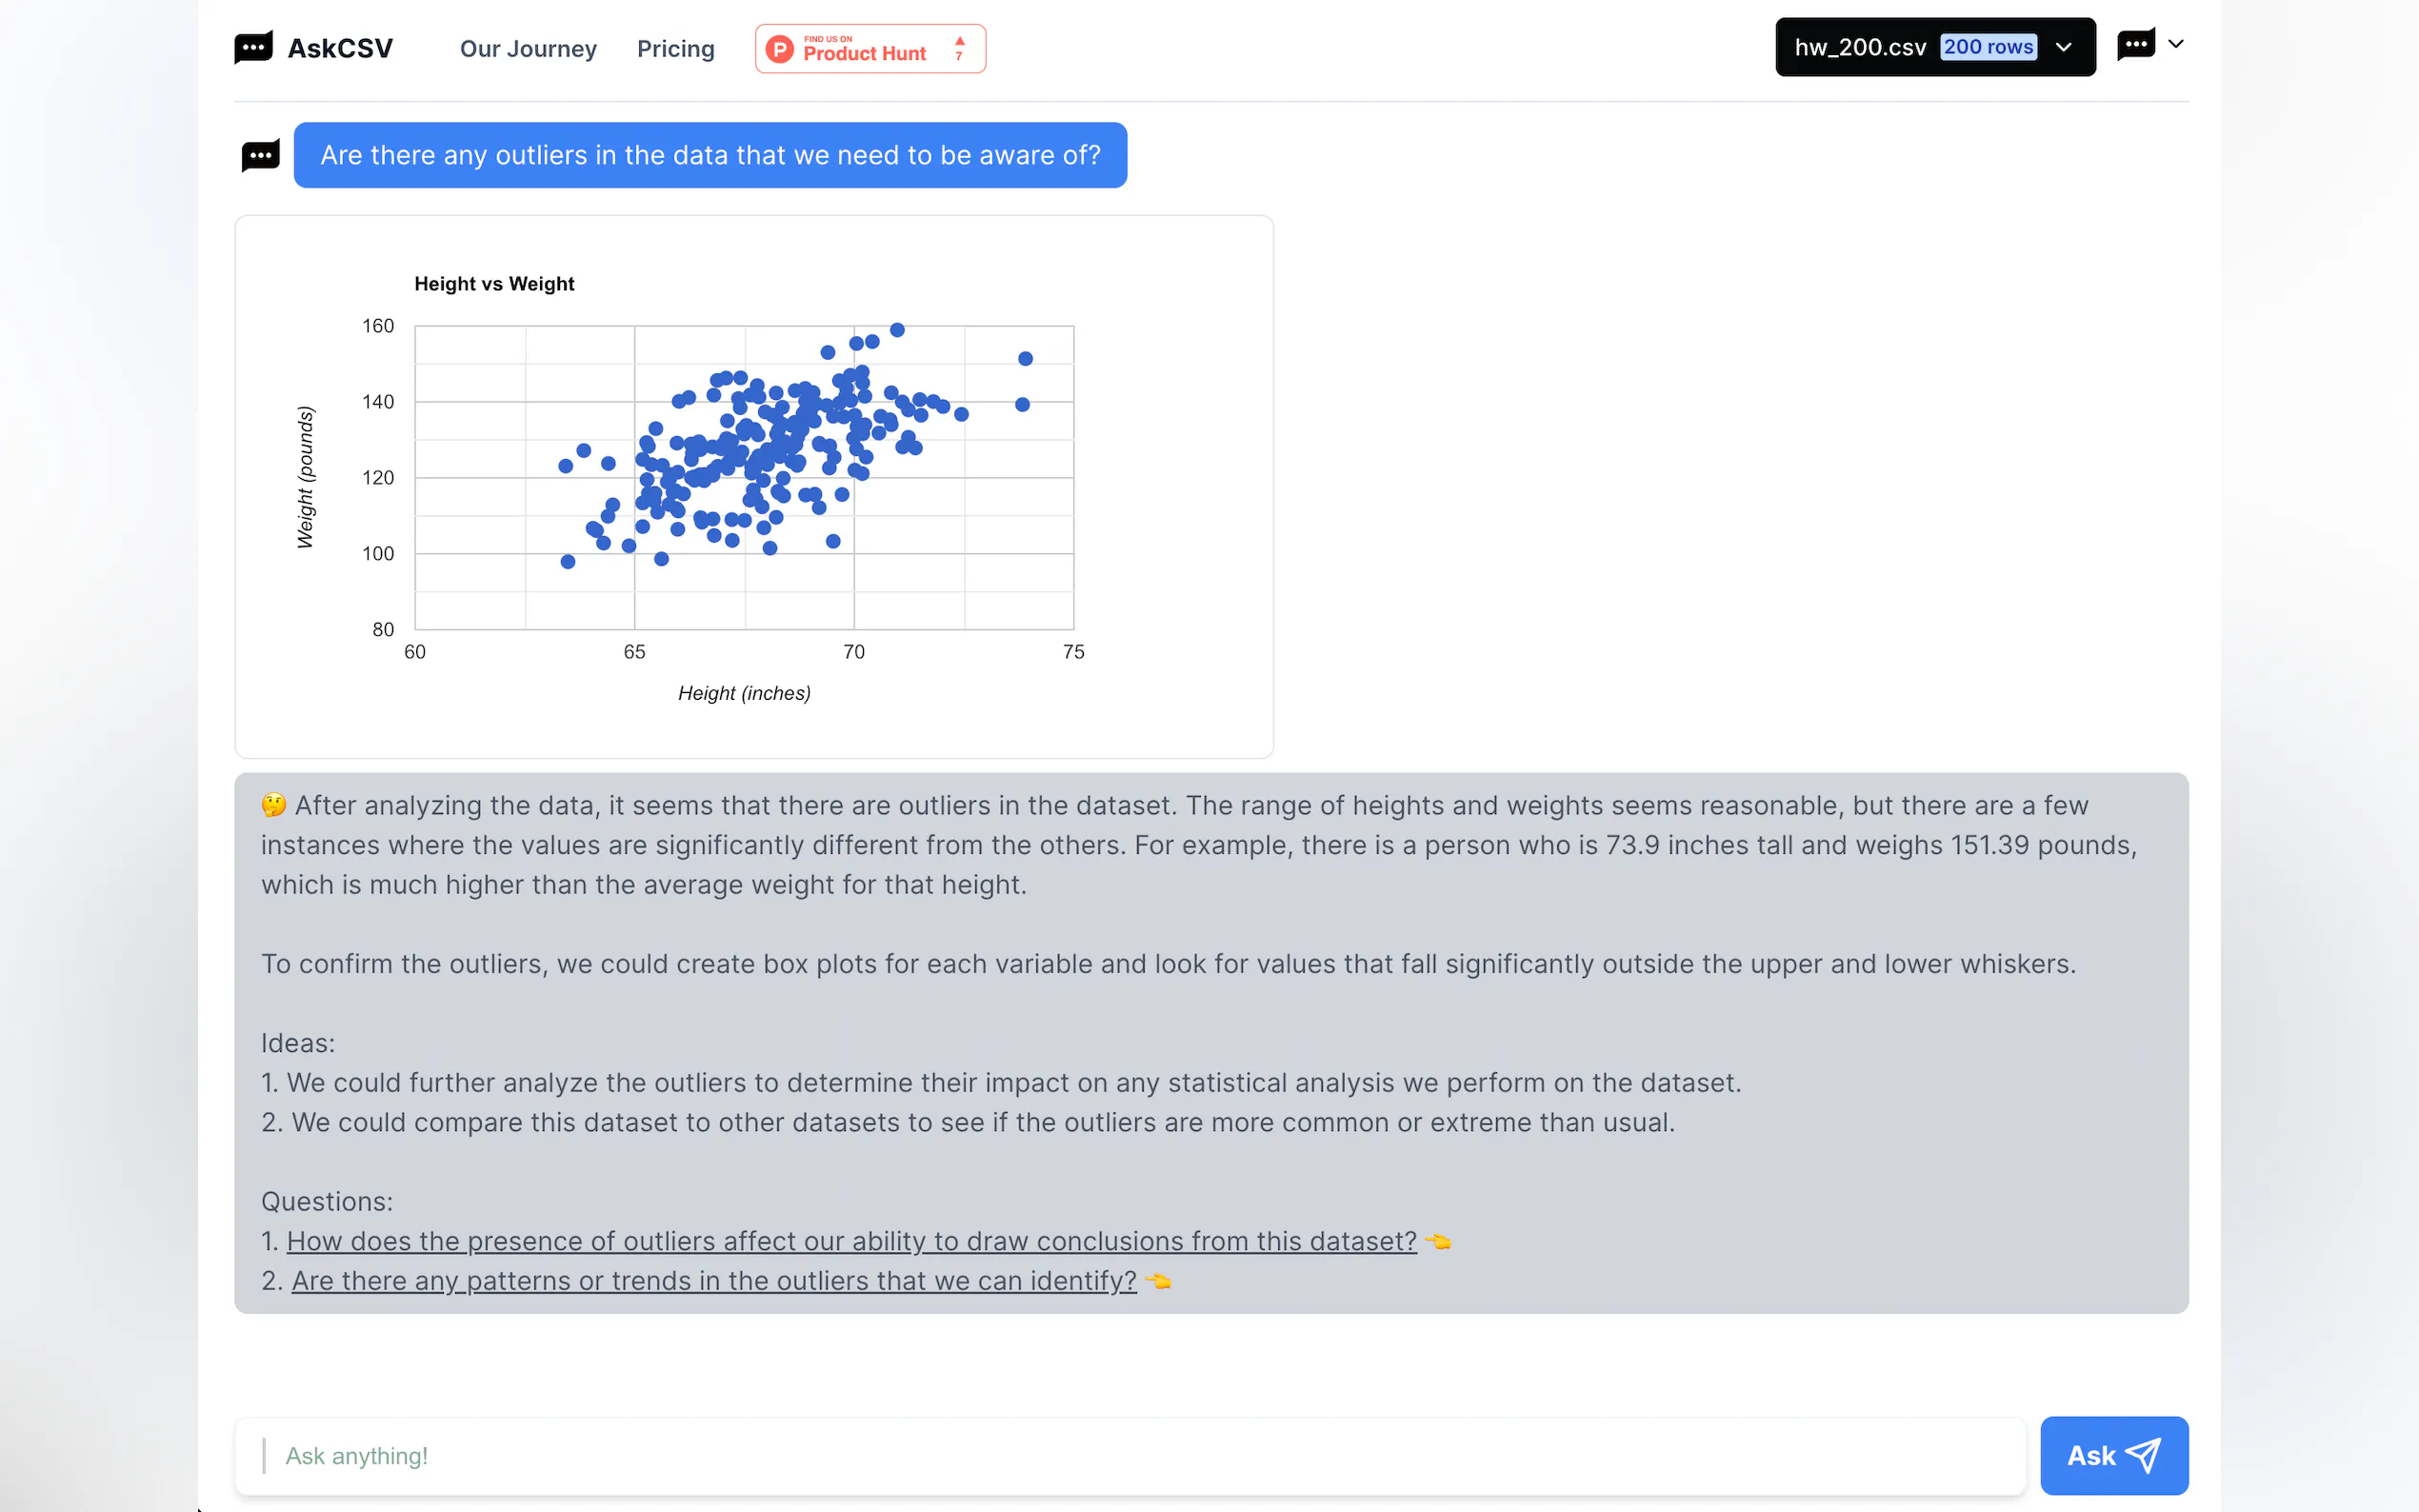
Task: Ask about patterns or trends in outliers
Action: pyautogui.click(x=713, y=1281)
